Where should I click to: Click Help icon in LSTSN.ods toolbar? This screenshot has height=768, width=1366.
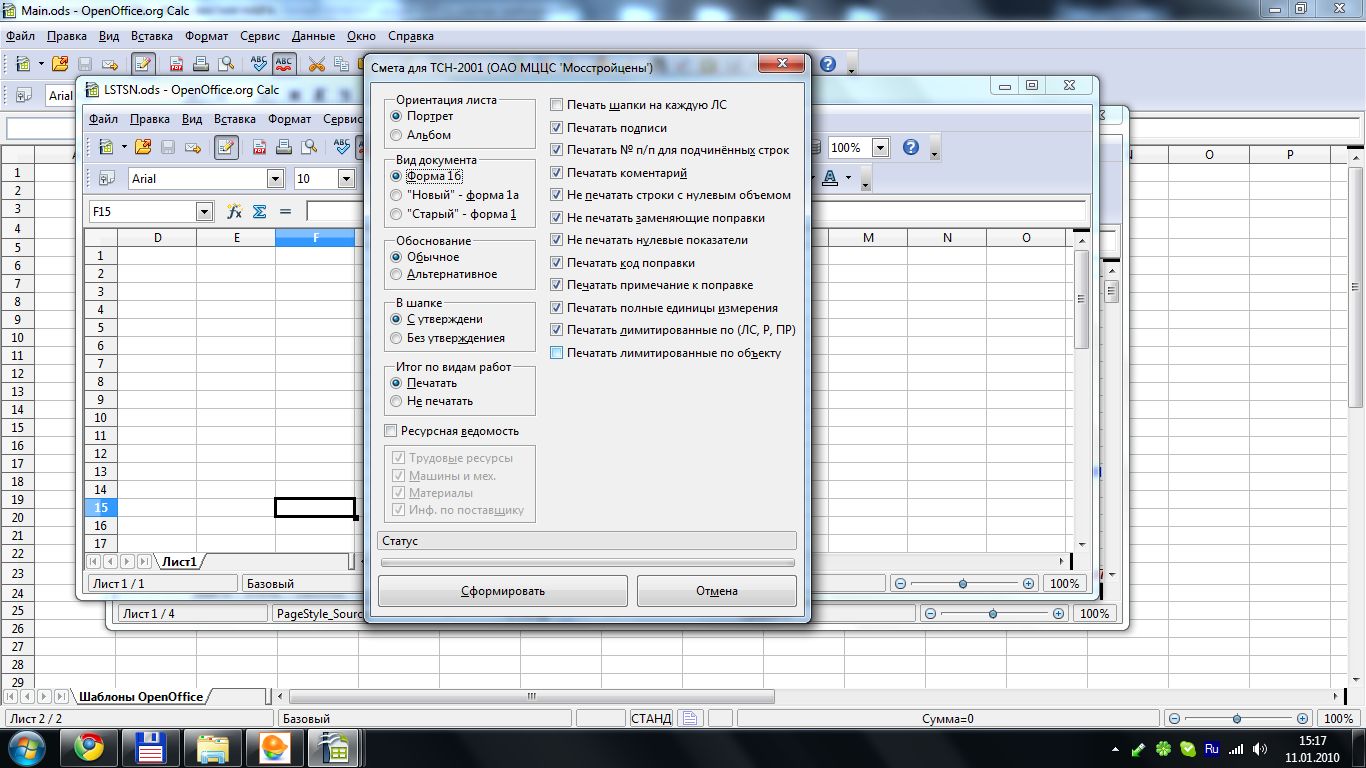point(910,147)
